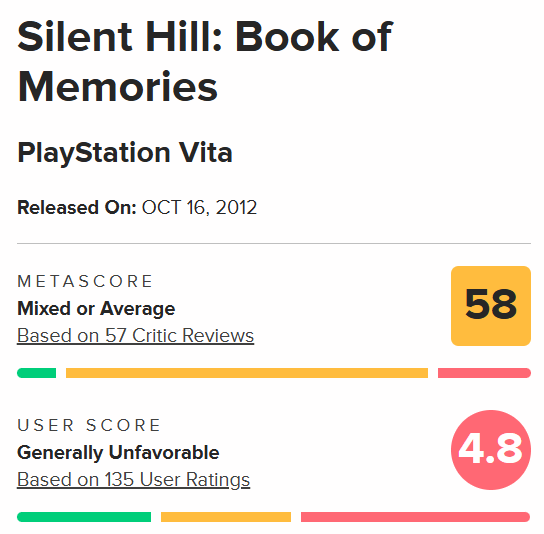Viewport: 544px width, 534px height.
Task: Select the yellow mixed critic reviews bar
Action: click(x=247, y=373)
